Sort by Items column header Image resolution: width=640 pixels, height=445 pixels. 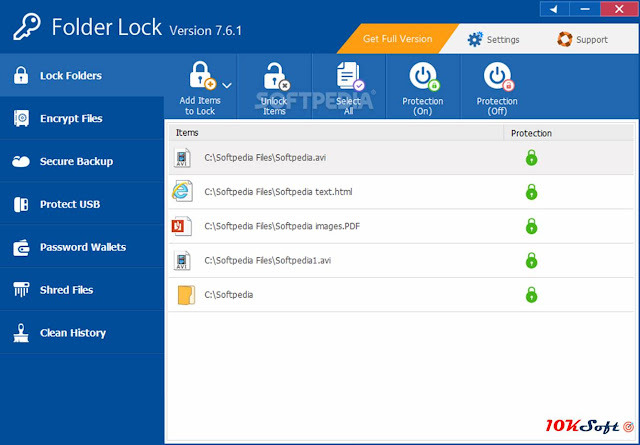[x=336, y=133]
